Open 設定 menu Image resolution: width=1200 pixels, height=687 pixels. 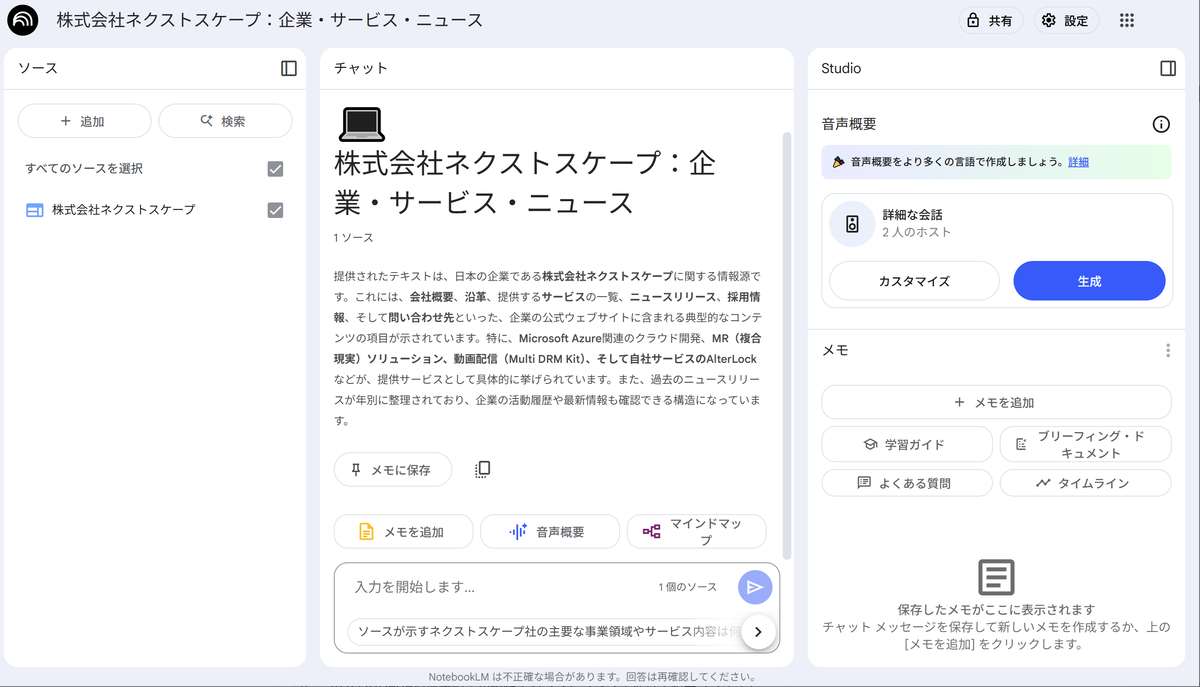pyautogui.click(x=1066, y=20)
